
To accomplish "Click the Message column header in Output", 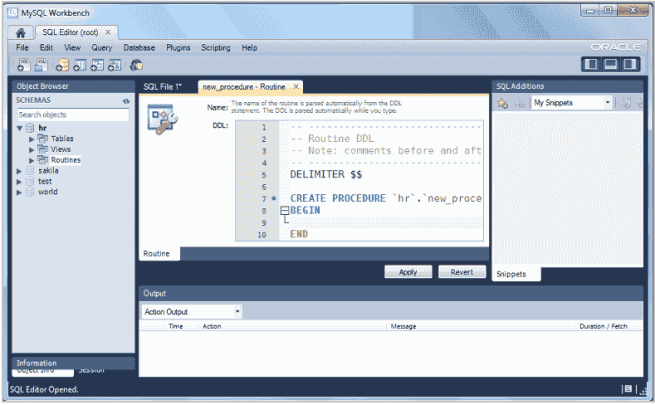I will pyautogui.click(x=403, y=327).
